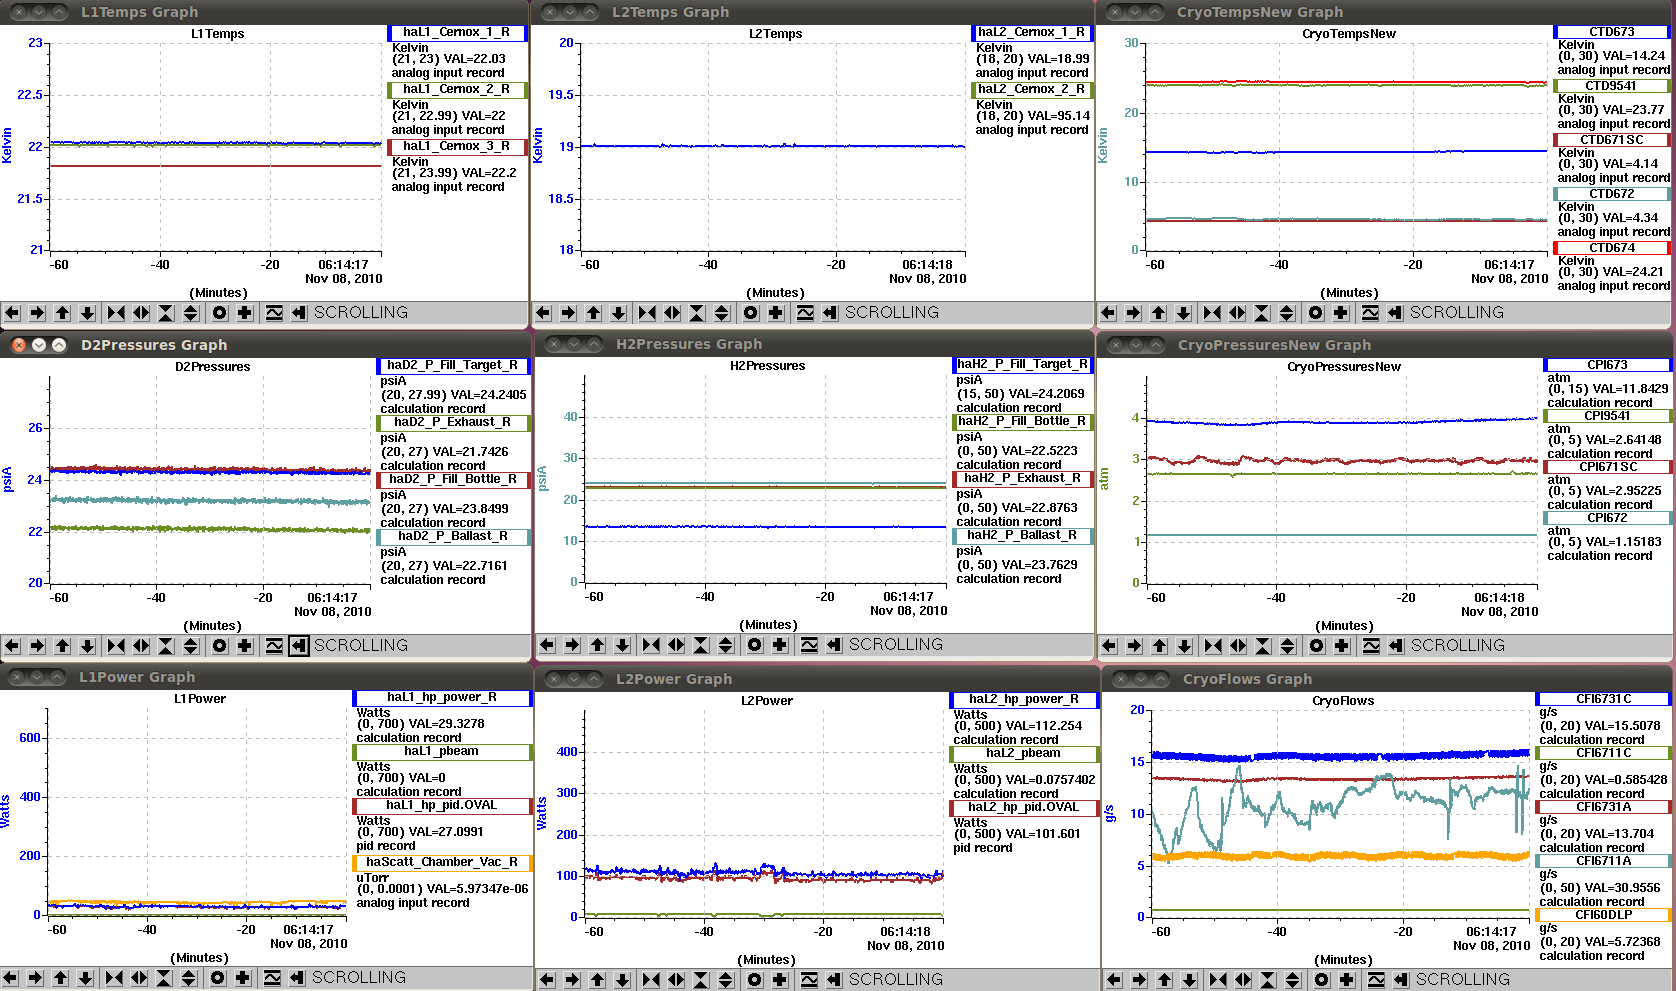Expand time axis diamond icon in L2Power Graph
This screenshot has height=991, width=1676.
click(676, 980)
